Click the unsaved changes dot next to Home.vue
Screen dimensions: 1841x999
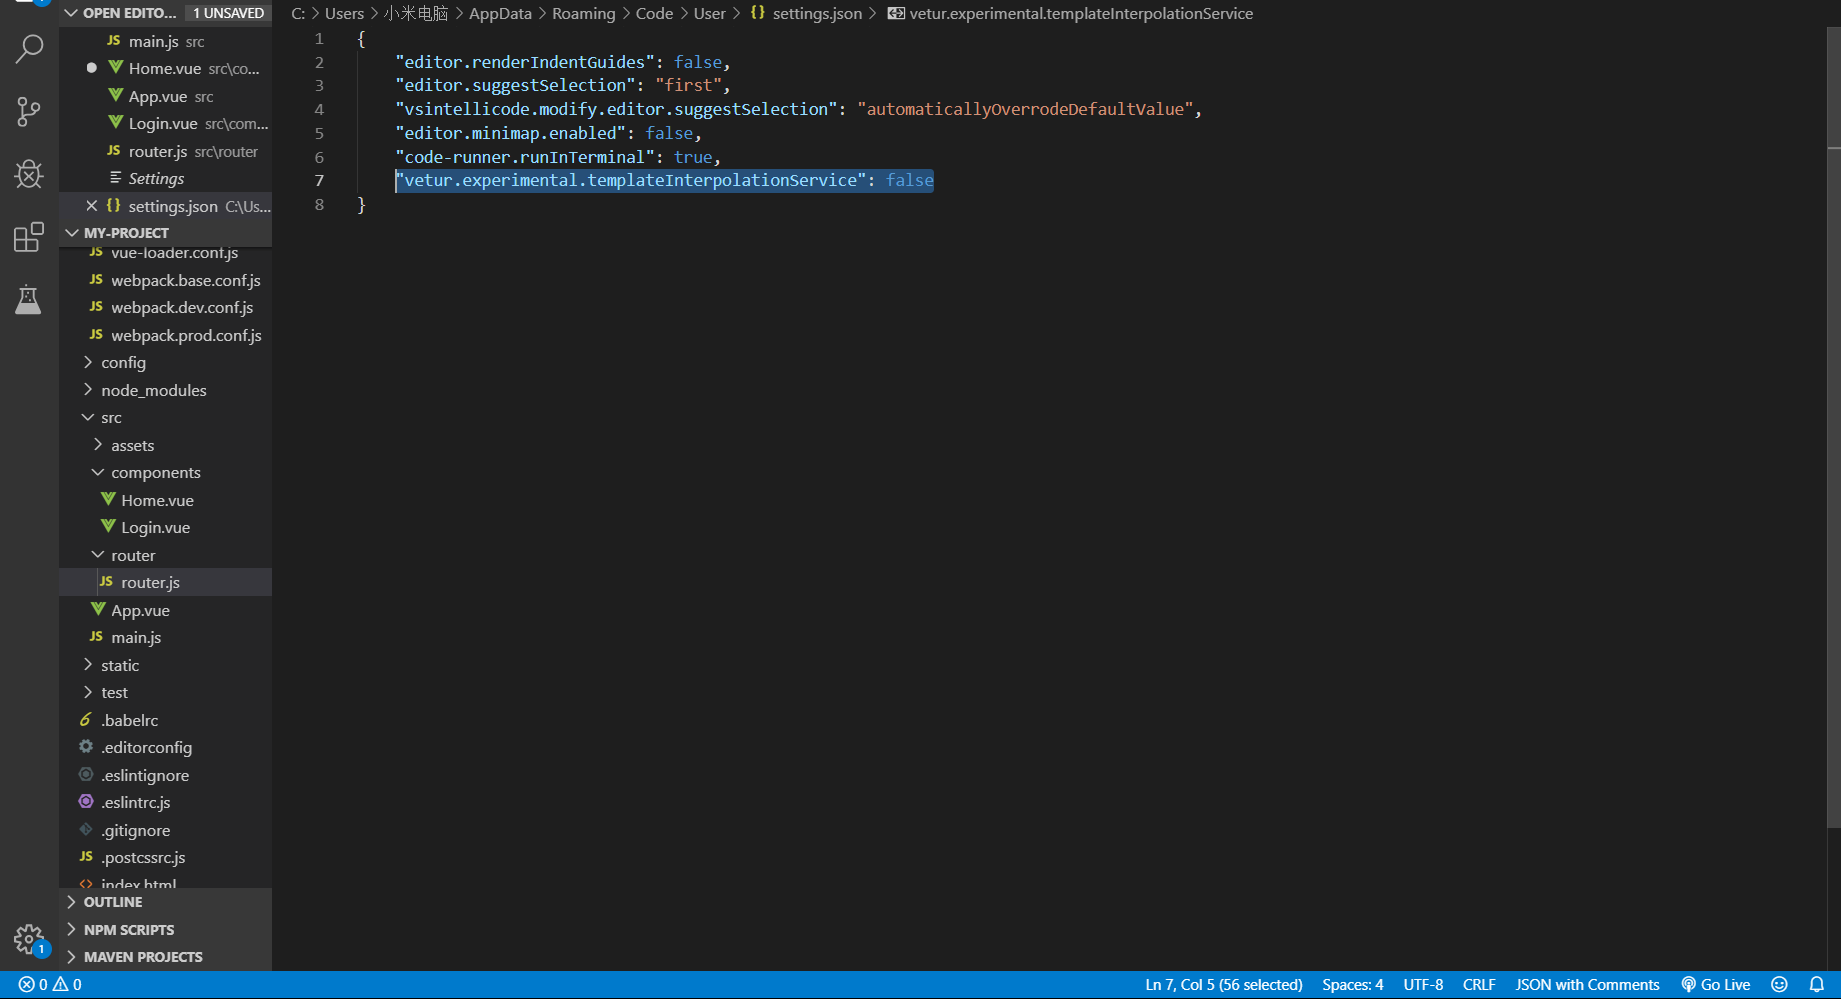[x=91, y=67]
